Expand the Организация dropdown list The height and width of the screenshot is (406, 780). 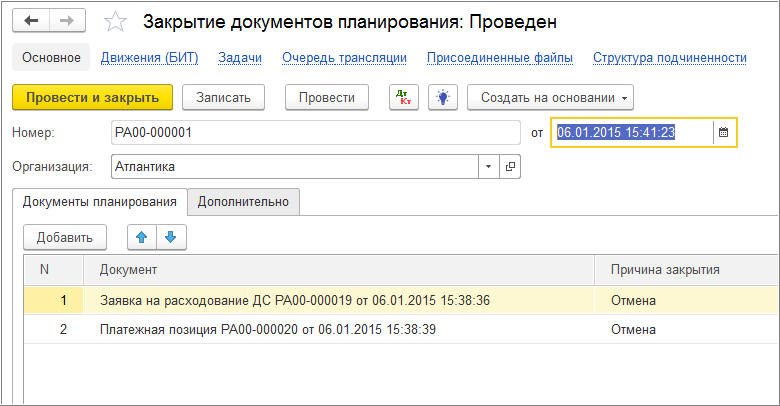[488, 167]
